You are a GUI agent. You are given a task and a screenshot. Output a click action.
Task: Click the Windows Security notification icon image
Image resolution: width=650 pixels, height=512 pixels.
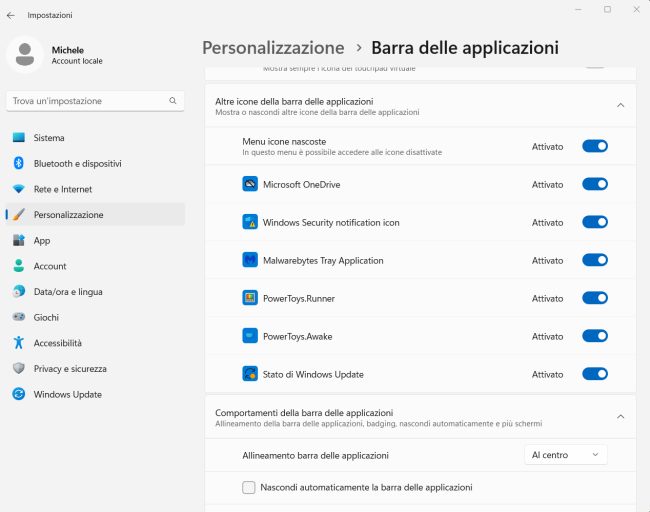250,222
